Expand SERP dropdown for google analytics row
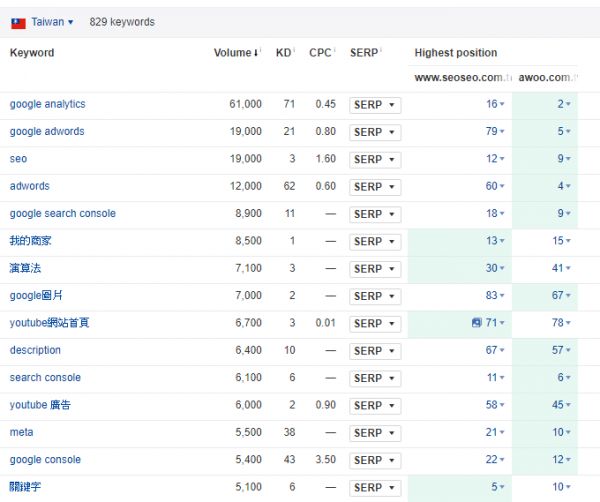This screenshot has width=600, height=502. click(x=375, y=105)
